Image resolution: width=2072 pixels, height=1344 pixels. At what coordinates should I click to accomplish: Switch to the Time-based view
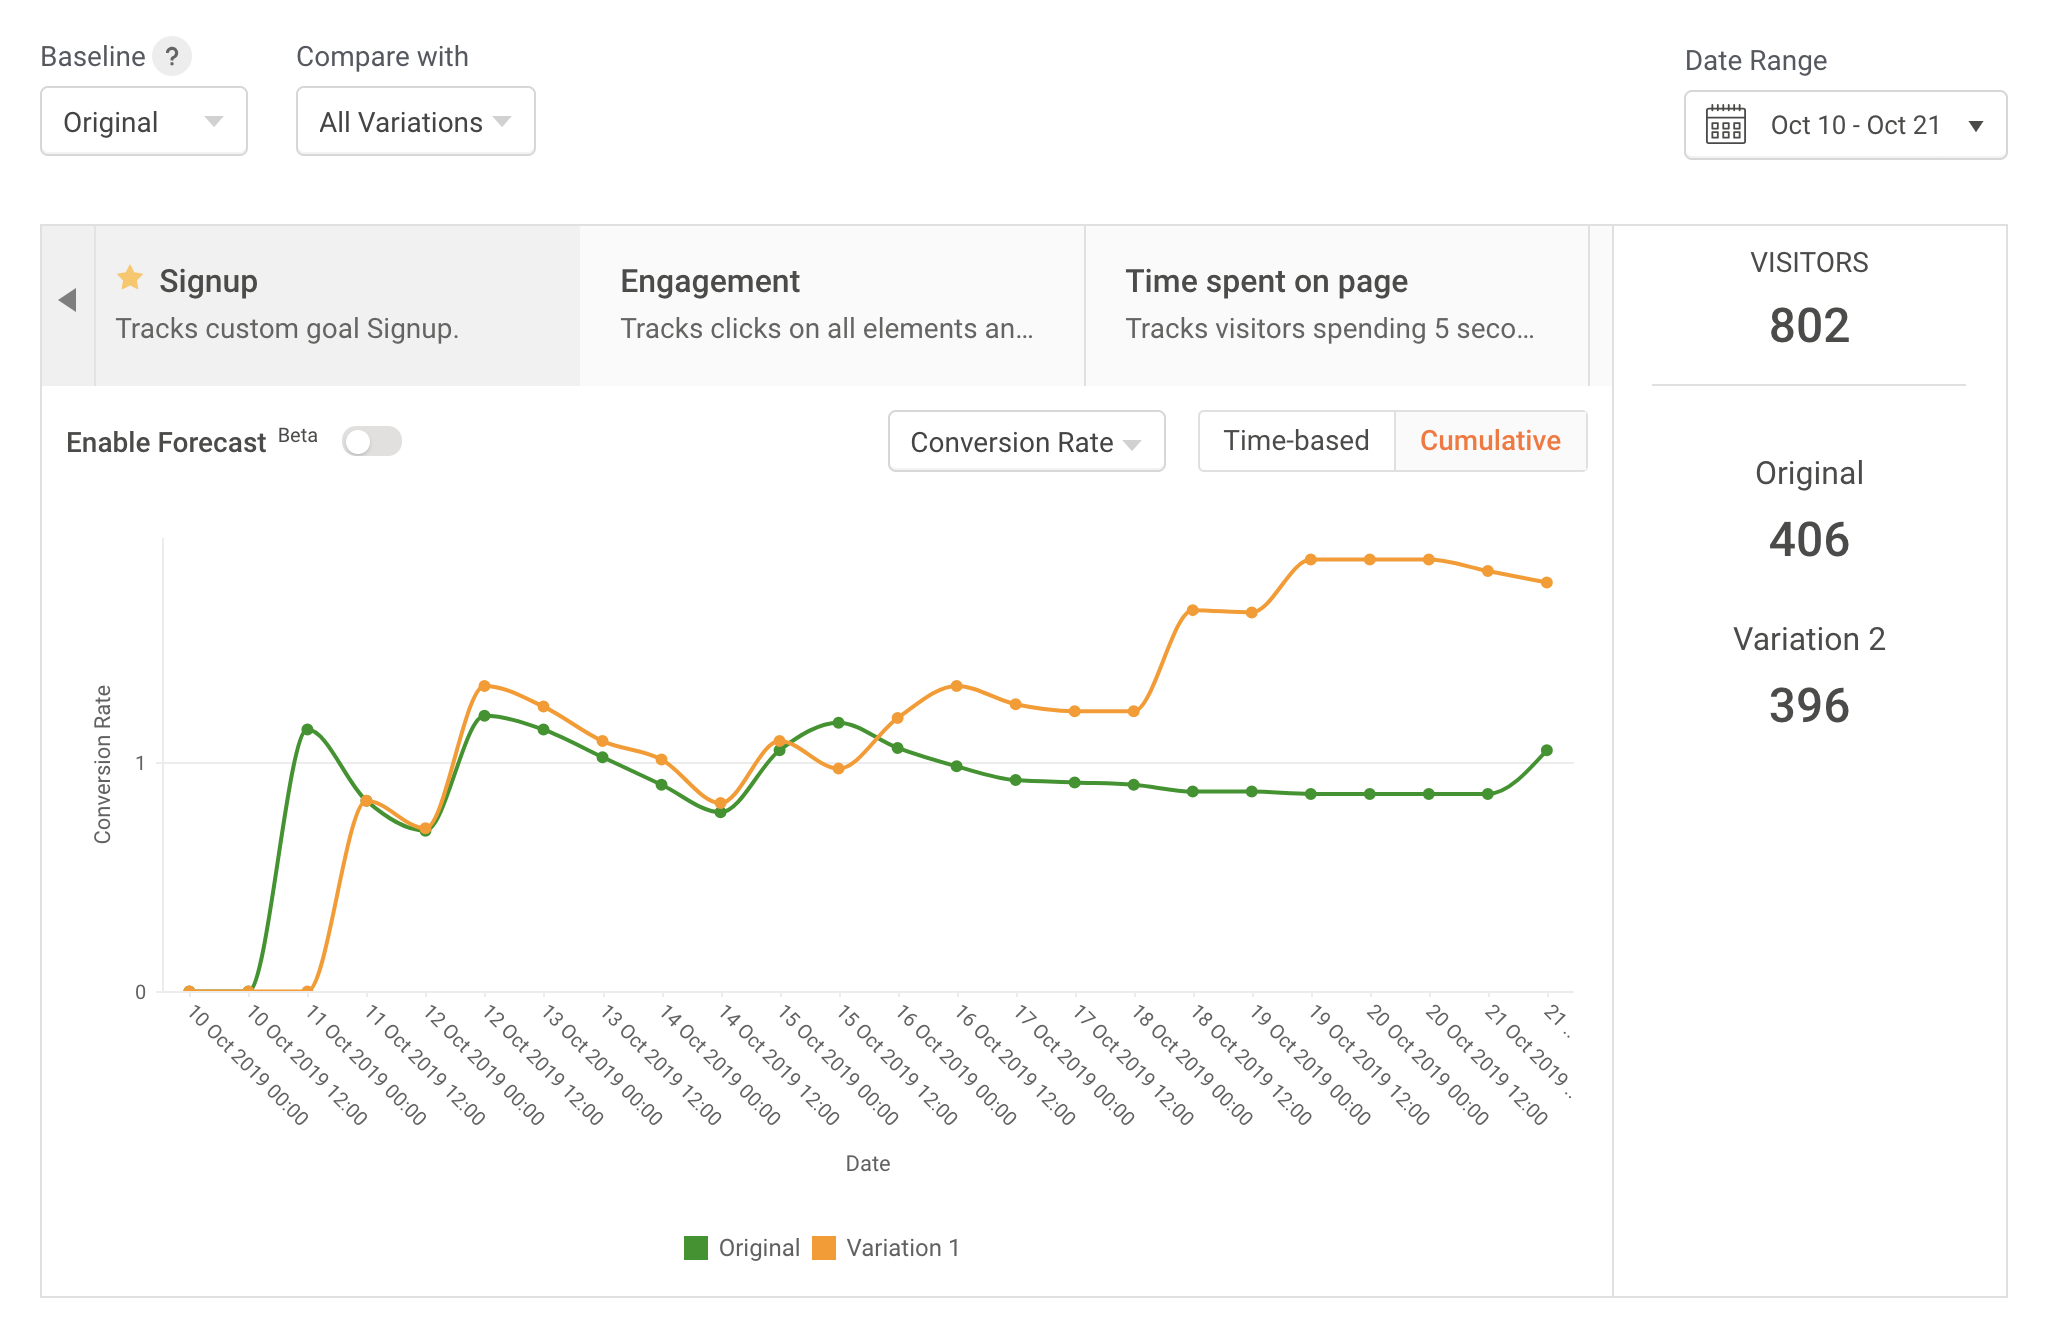pos(1295,440)
